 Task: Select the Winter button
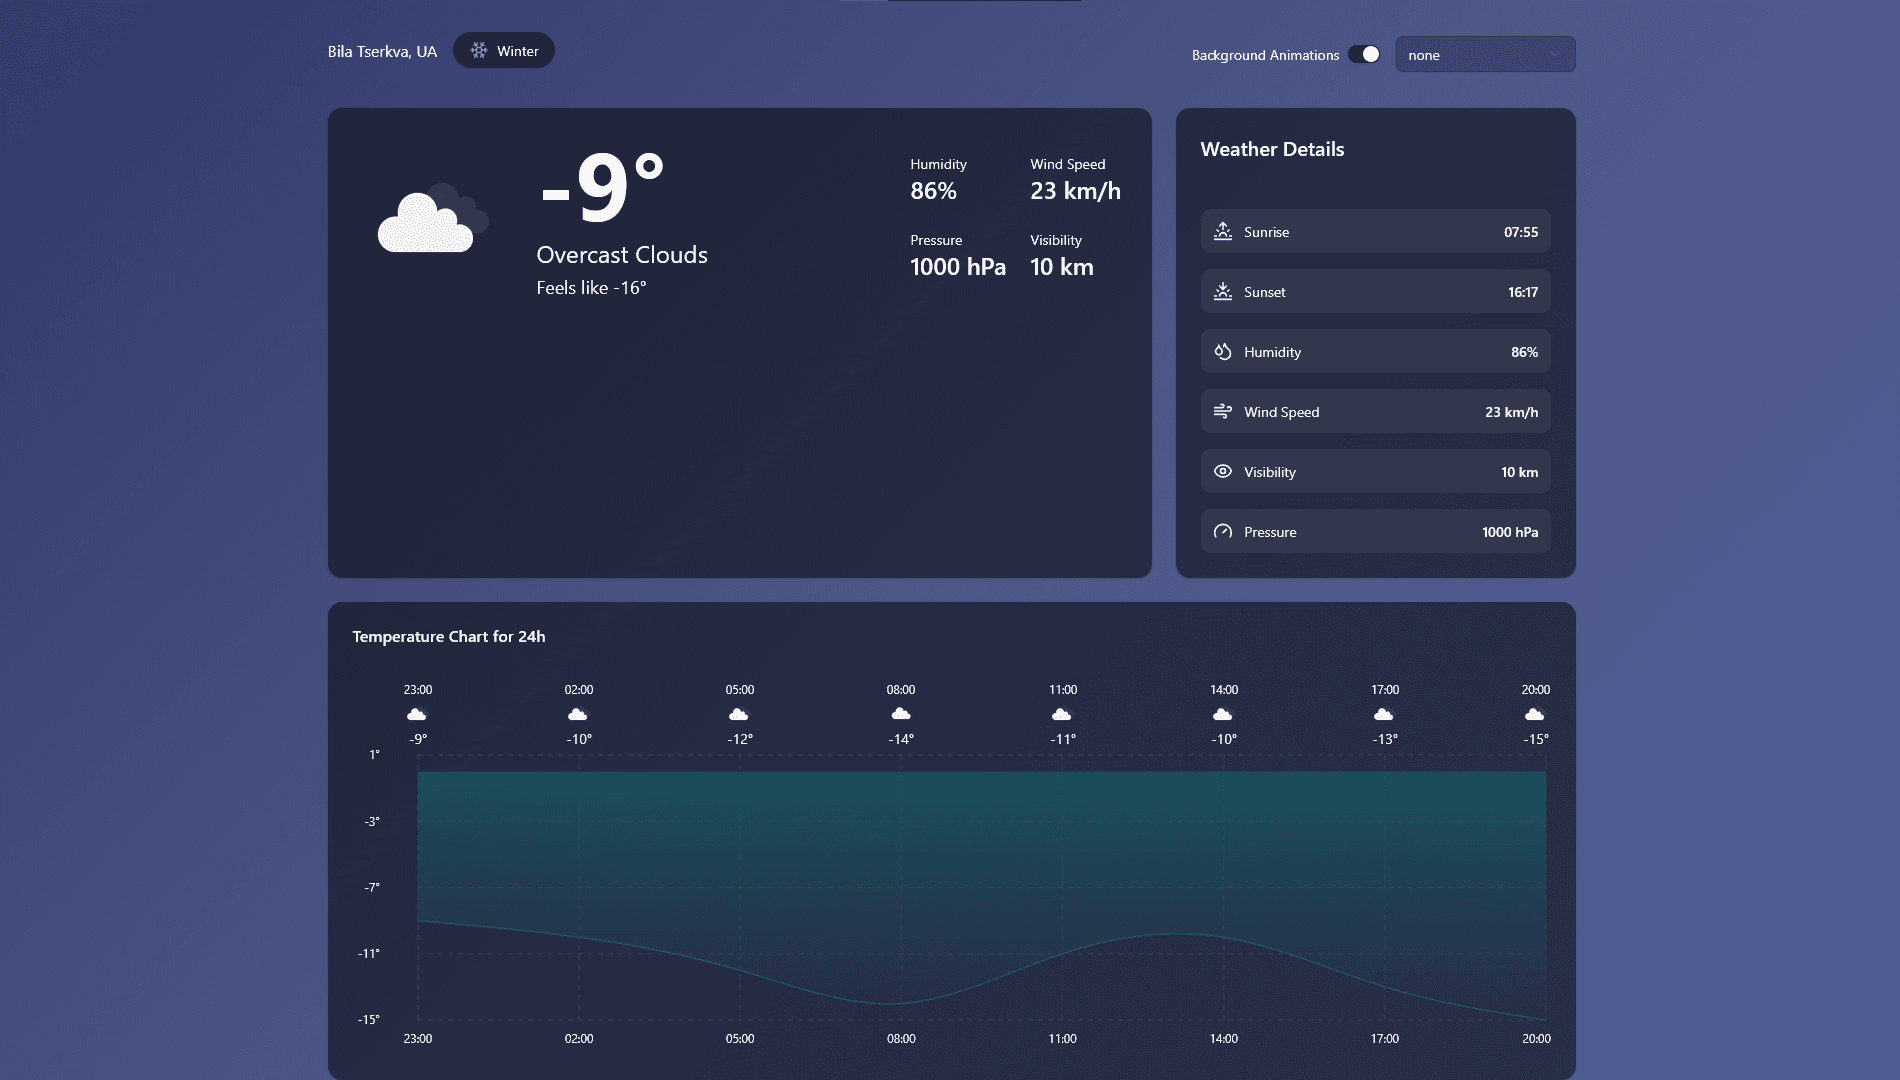[504, 50]
